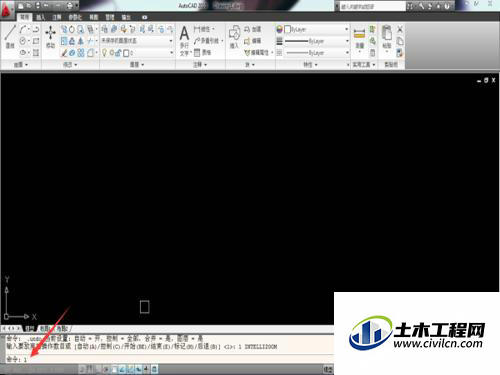The width and height of the screenshot is (500, 375).
Task: Expand the Properties (特性) panel
Action: (310, 65)
